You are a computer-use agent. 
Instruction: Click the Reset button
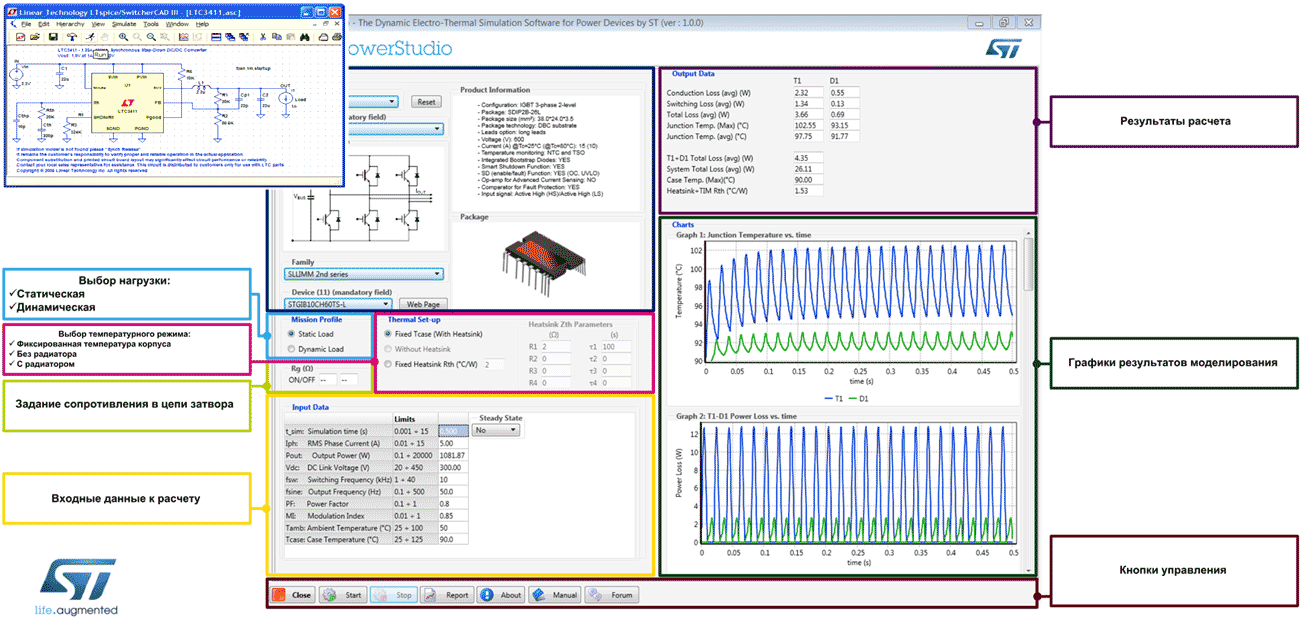(x=426, y=101)
